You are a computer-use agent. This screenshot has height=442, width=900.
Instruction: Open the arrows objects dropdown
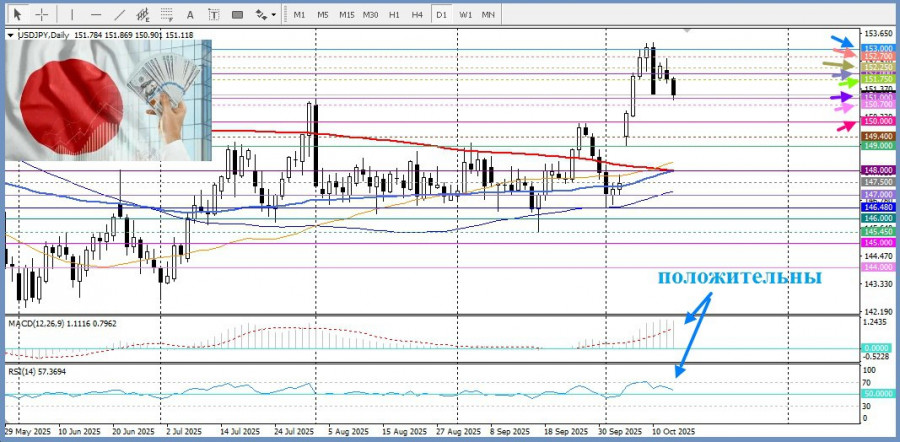pyautogui.click(x=265, y=15)
